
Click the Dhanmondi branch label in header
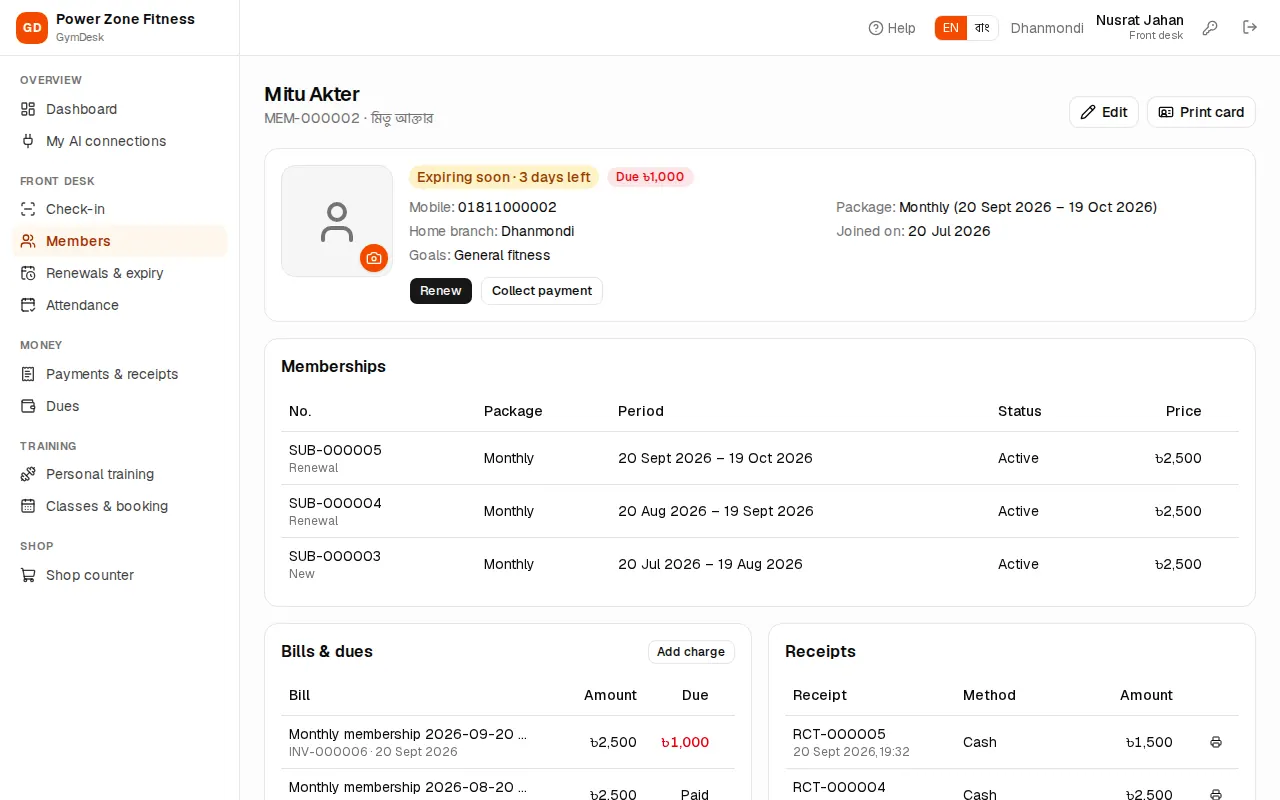click(x=1047, y=28)
